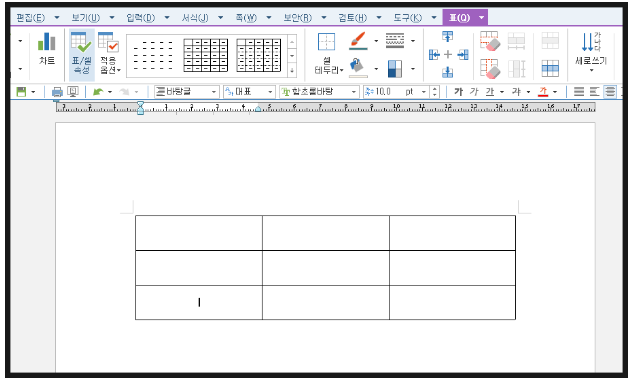Delete column with the eraser icon
The height and width of the screenshot is (385, 632).
489,69
